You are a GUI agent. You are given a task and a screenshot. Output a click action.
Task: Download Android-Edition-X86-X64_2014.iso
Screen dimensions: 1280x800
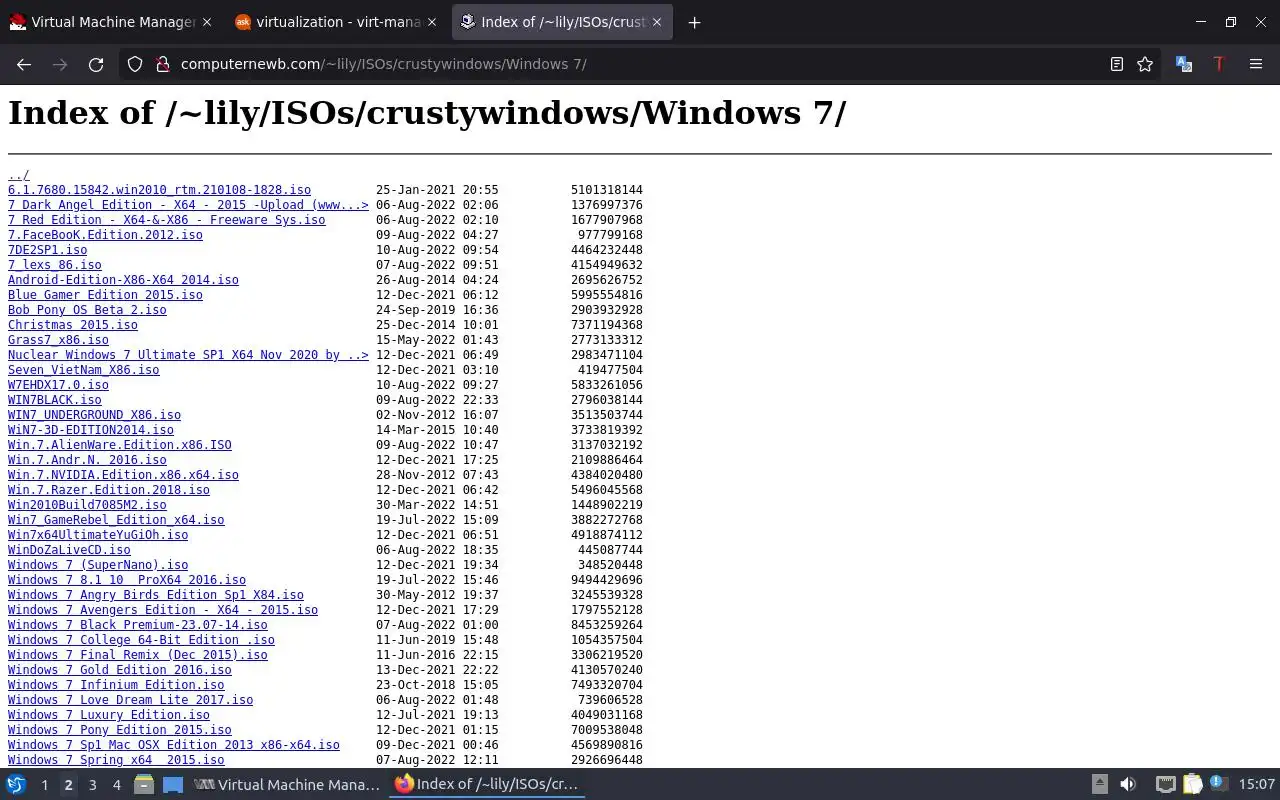[x=123, y=280]
